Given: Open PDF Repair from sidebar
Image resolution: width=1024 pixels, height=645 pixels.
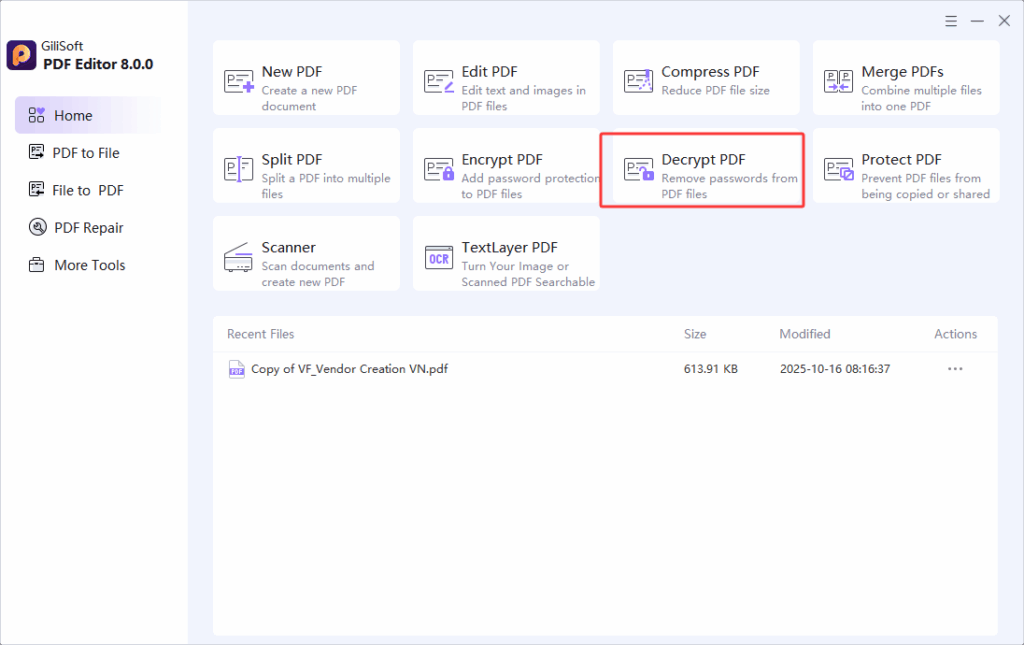Looking at the screenshot, I should pos(88,228).
